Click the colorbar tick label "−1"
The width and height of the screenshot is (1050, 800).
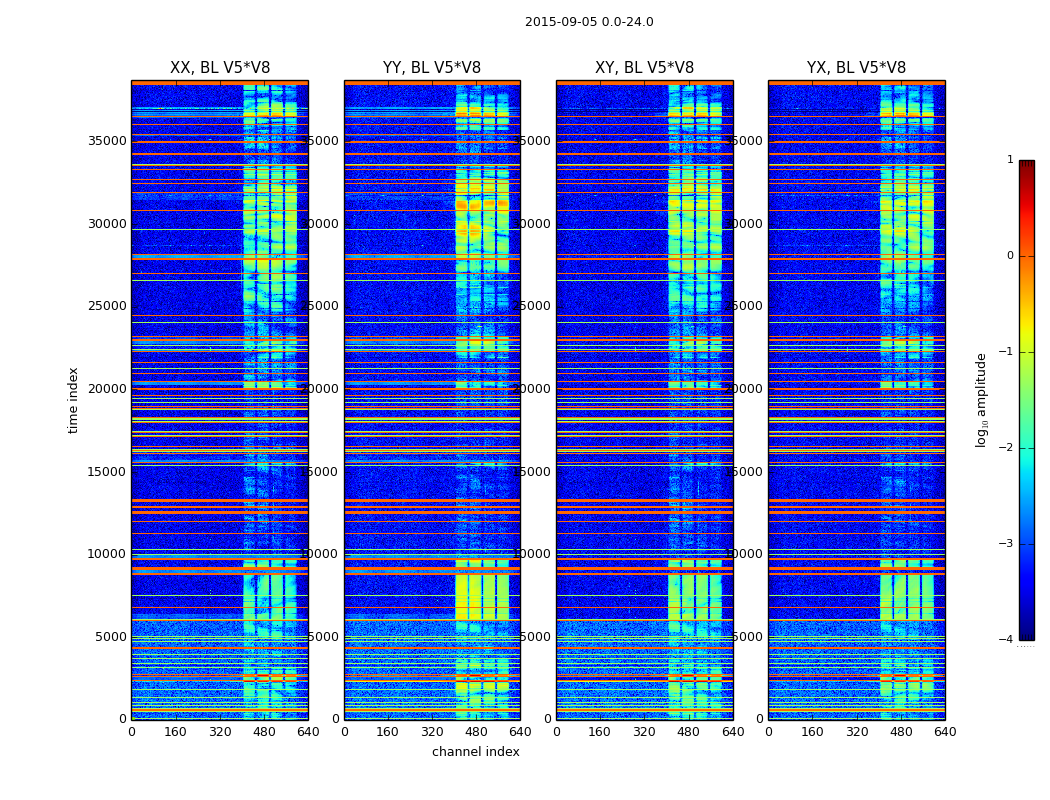tap(1006, 352)
